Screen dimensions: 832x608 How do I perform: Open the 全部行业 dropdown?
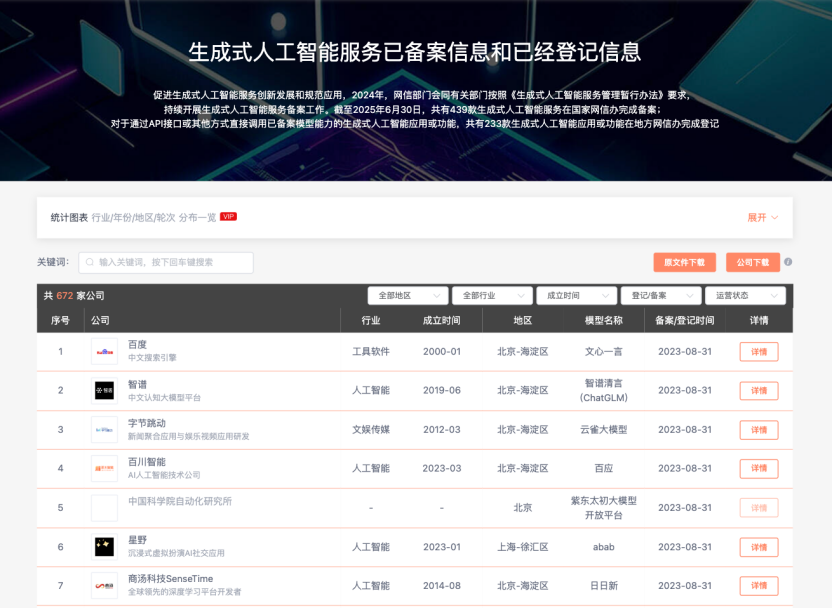coord(492,296)
